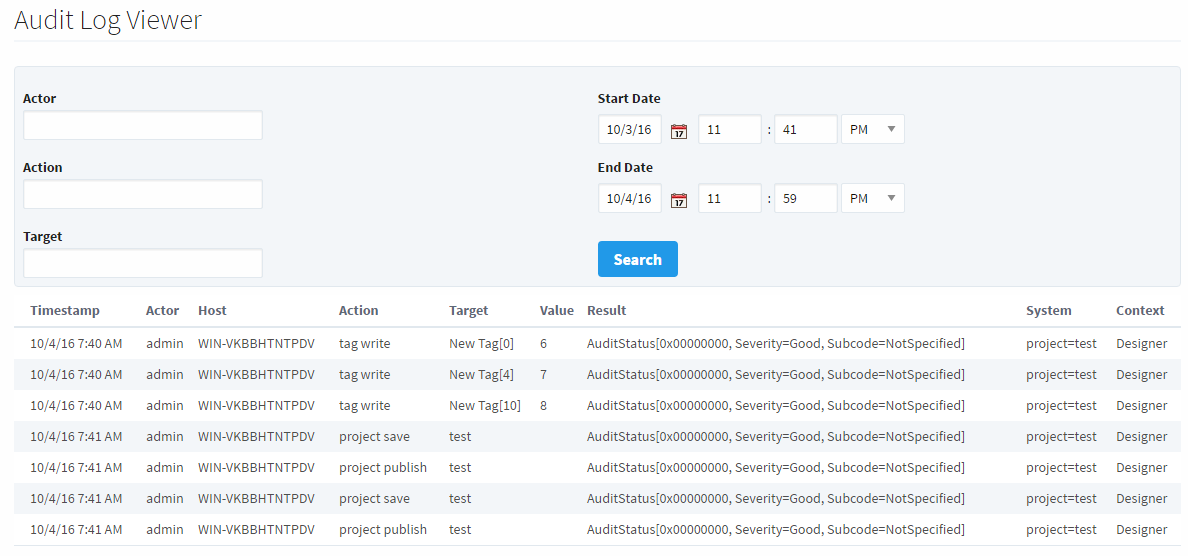Viewport: 1188px width, 556px height.
Task: Focus the Actor filter text field
Action: coord(143,125)
